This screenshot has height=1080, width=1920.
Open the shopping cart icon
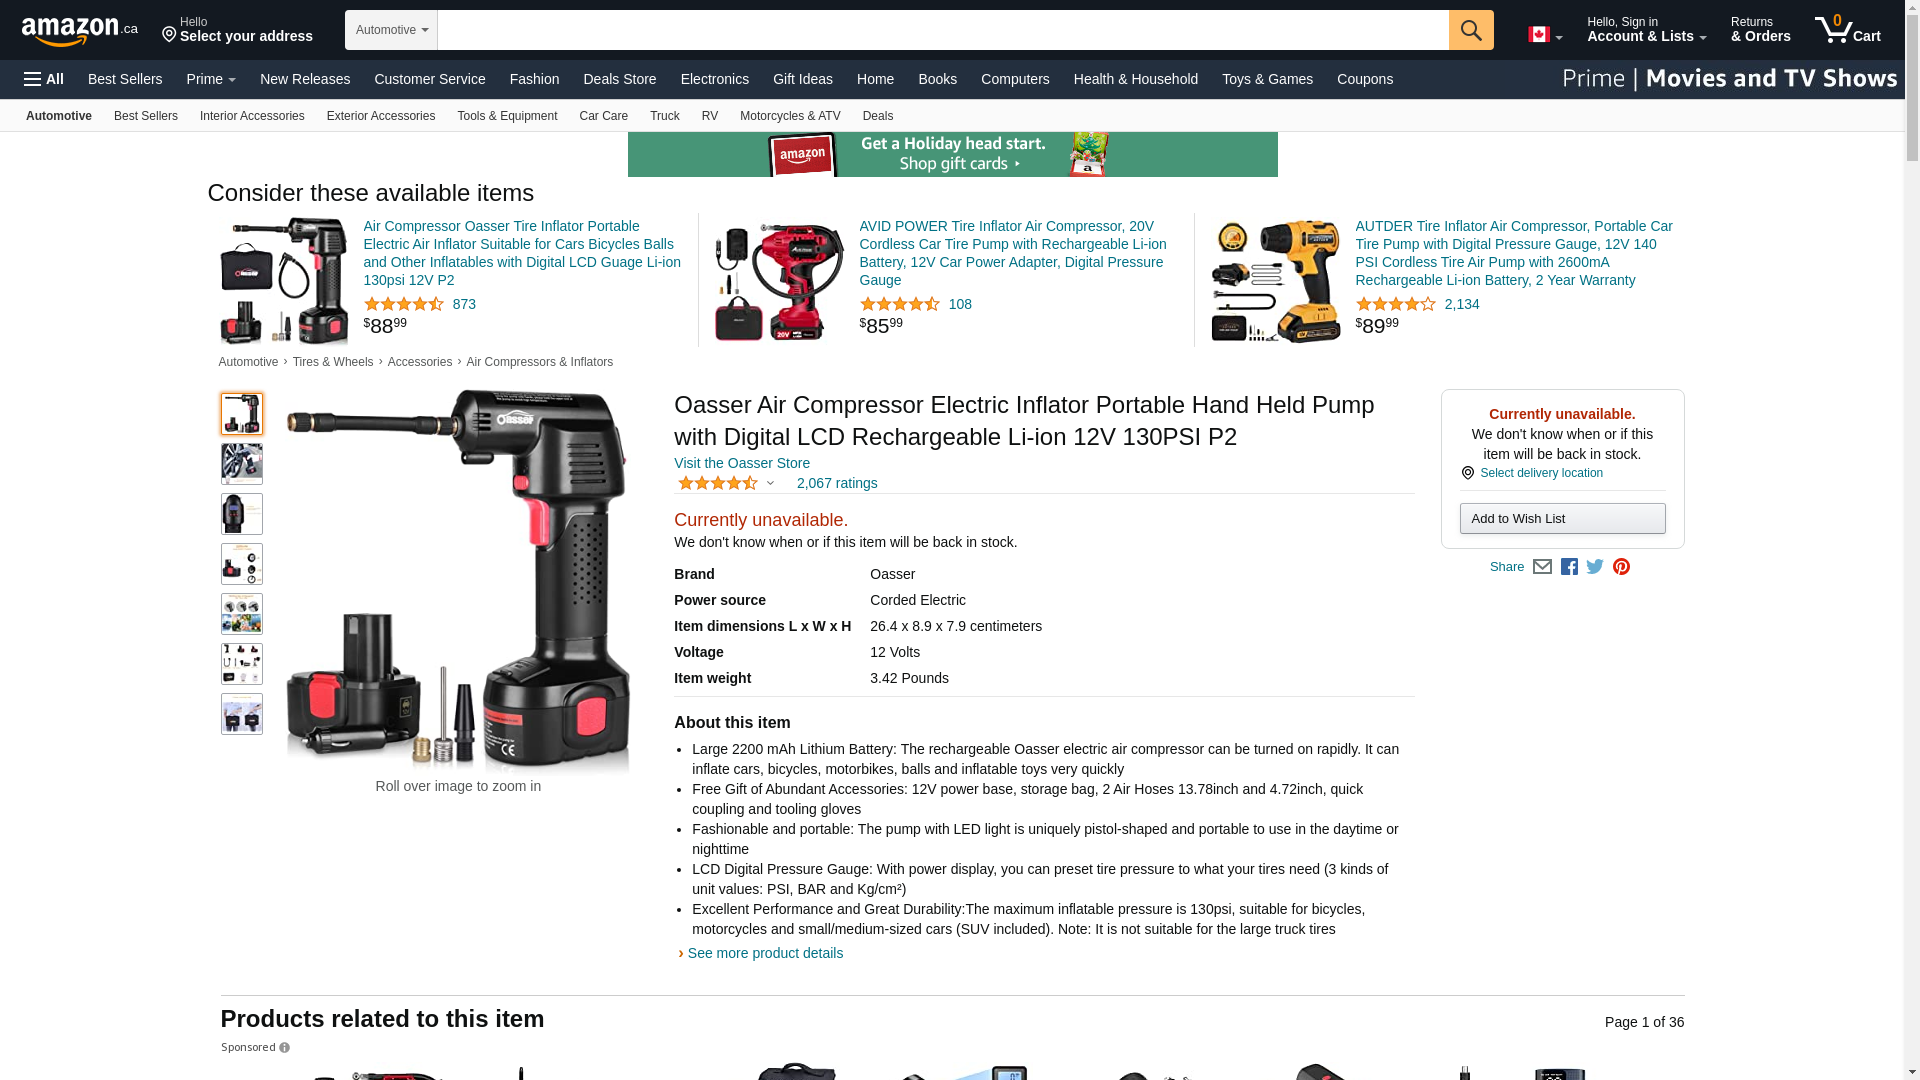point(1848,29)
